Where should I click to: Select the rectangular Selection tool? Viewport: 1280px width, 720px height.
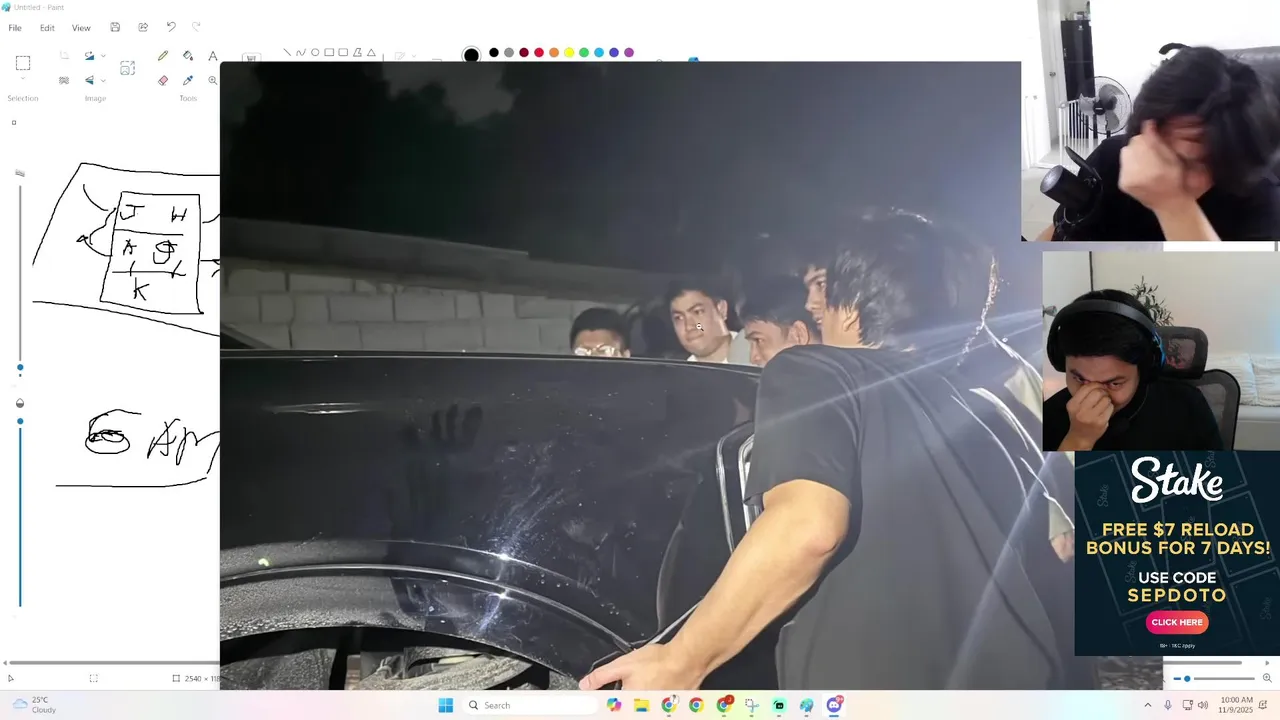tap(23, 63)
